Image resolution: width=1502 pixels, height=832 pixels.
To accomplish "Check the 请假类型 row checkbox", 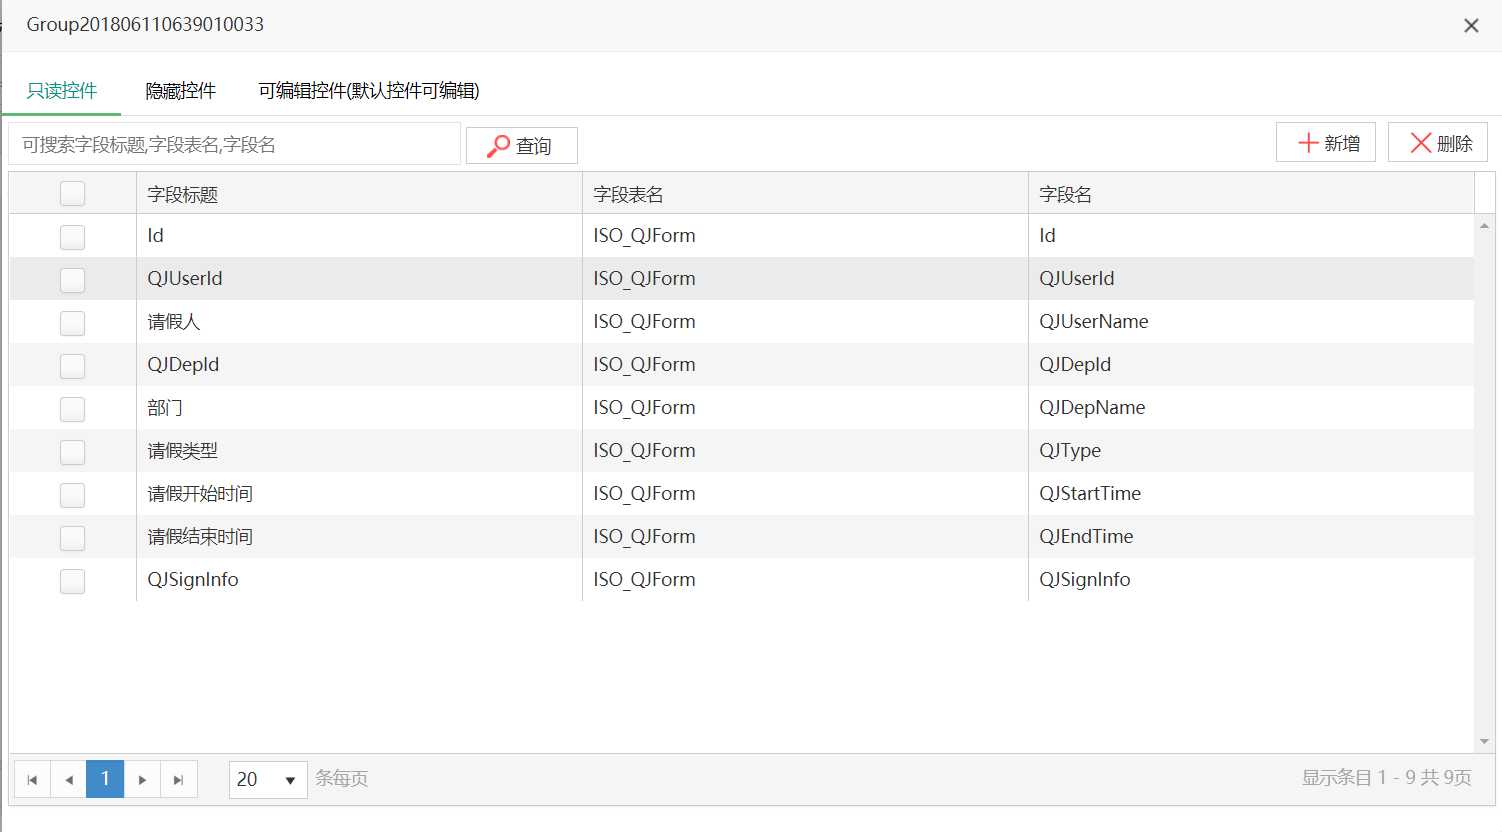I will pos(72,451).
